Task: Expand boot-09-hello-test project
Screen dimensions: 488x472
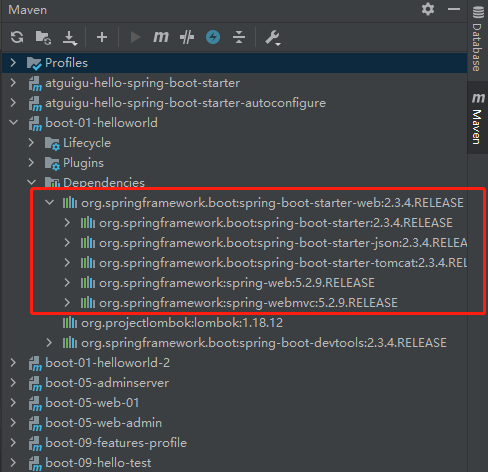Action: (x=13, y=463)
